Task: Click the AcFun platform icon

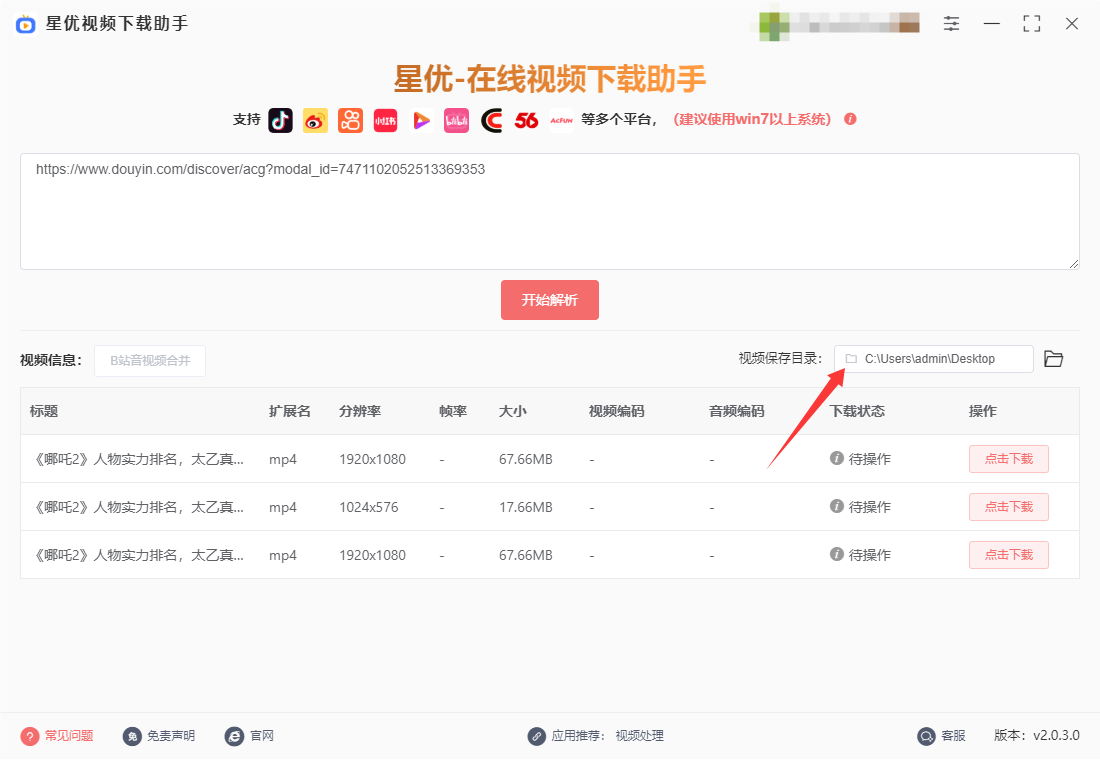Action: pyautogui.click(x=561, y=121)
